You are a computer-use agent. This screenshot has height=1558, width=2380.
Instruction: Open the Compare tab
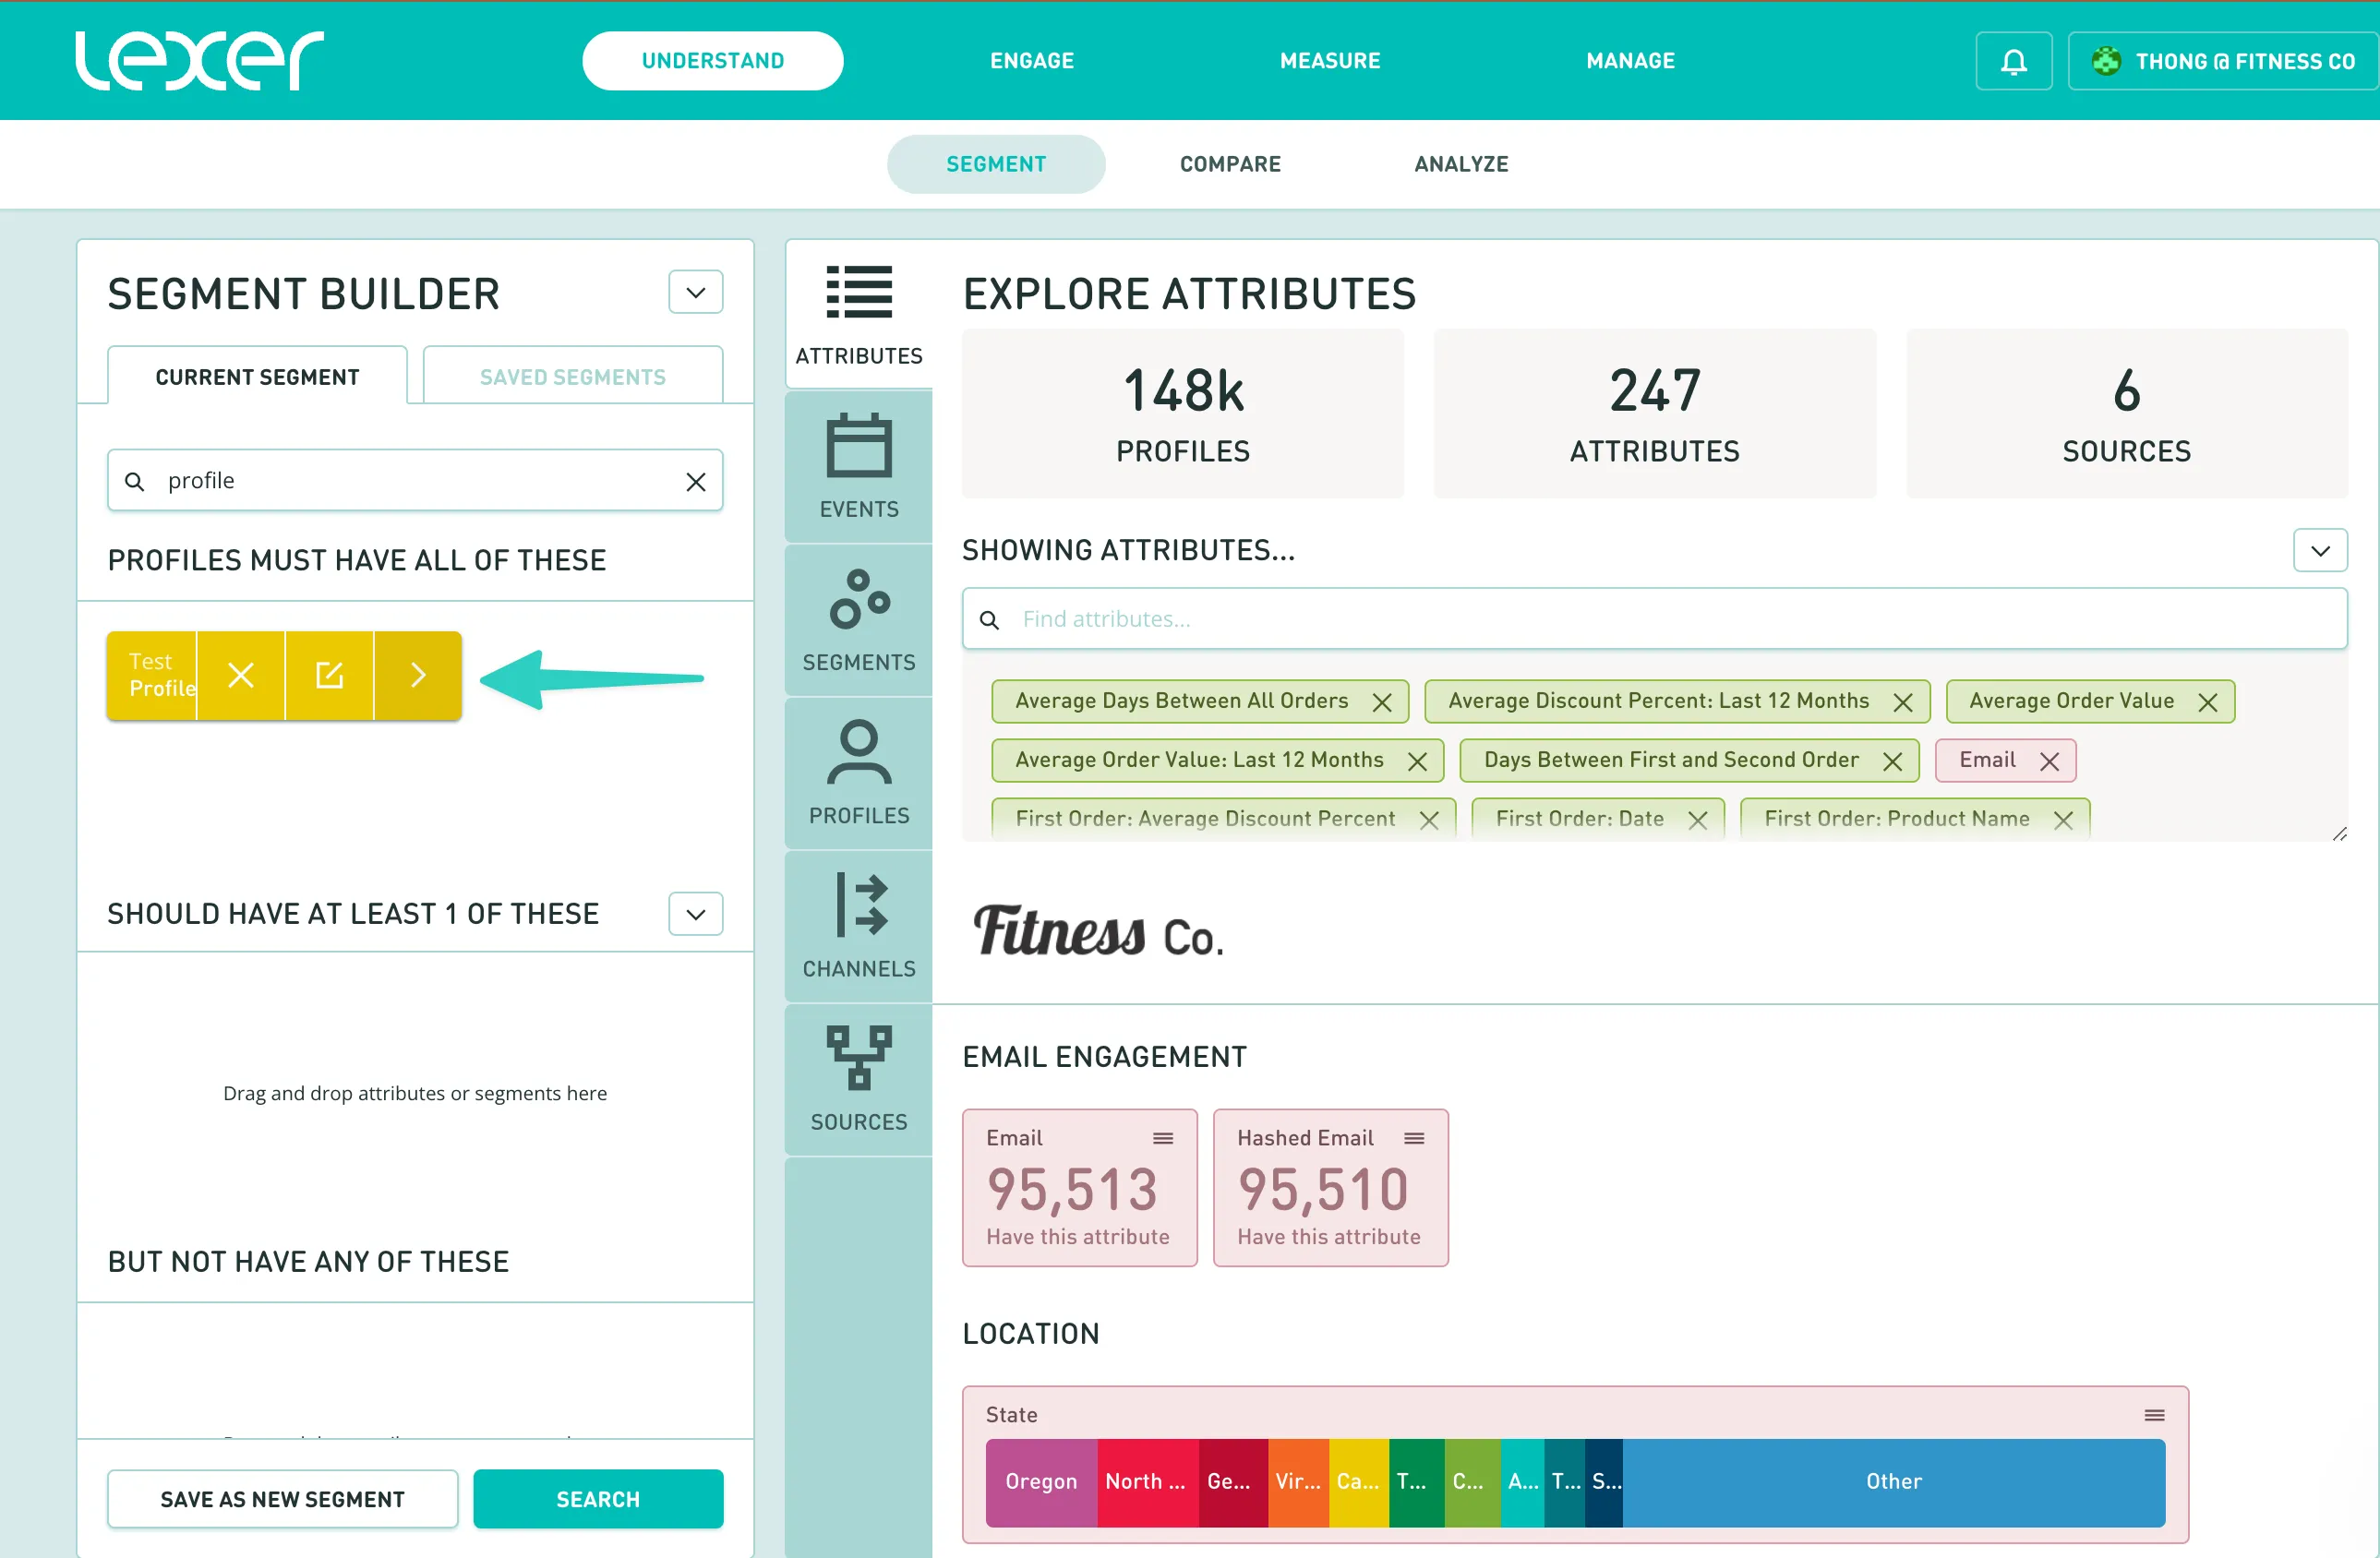tap(1229, 164)
